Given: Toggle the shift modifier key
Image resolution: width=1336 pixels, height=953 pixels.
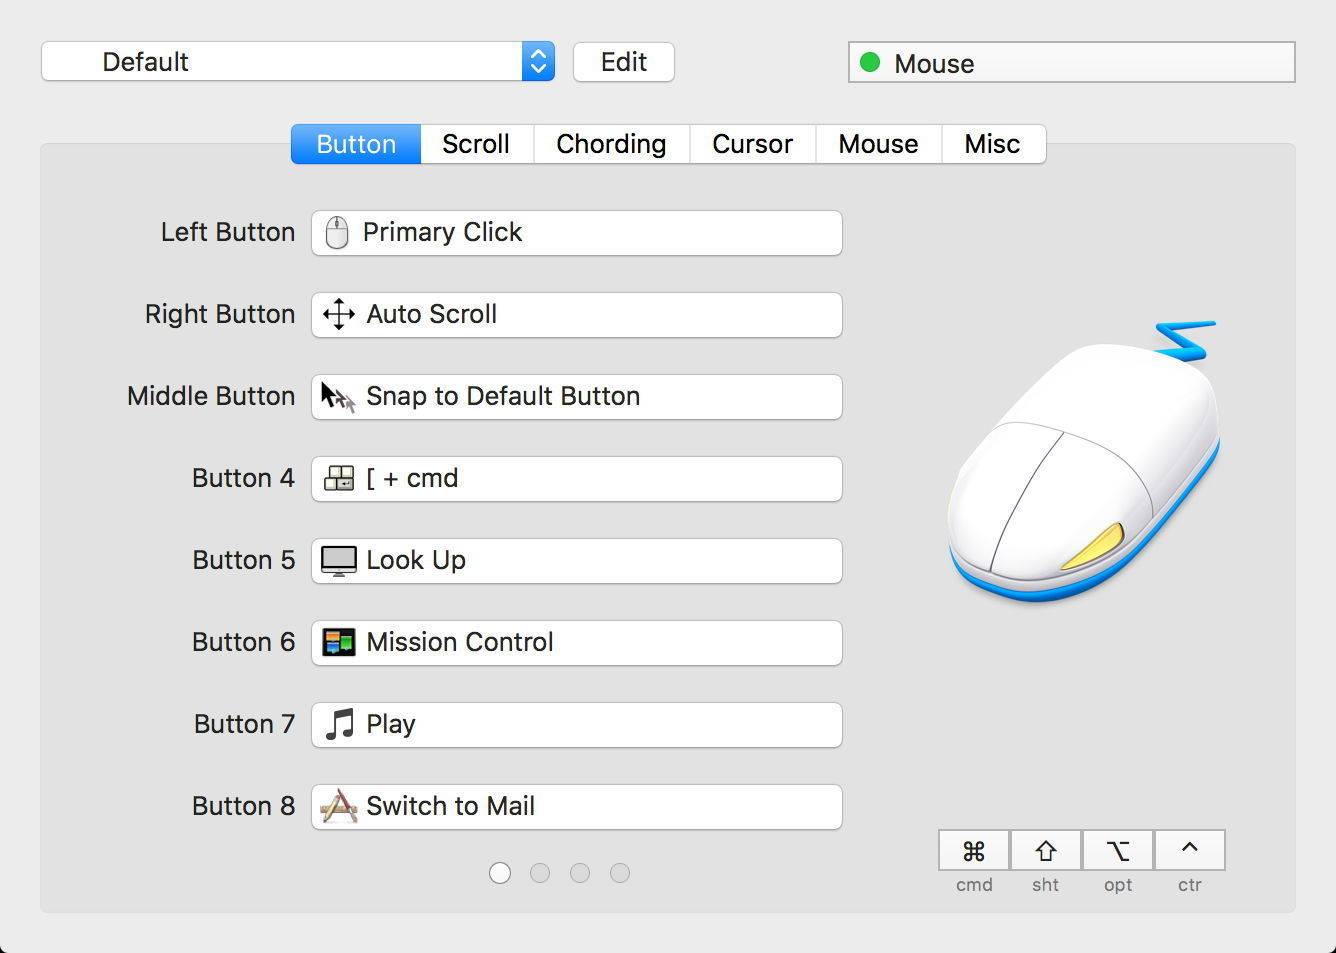Looking at the screenshot, I should click(1046, 851).
